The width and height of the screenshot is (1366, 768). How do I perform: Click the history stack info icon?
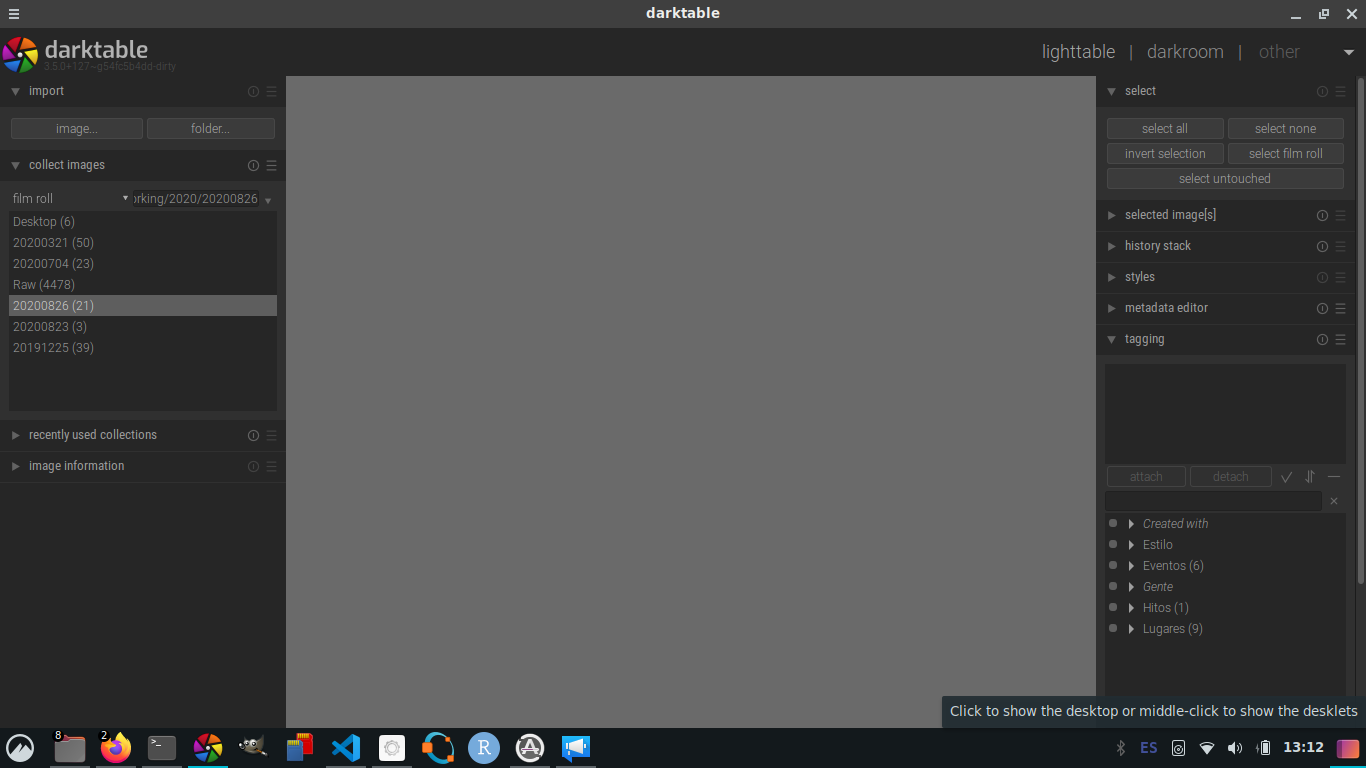pos(1322,246)
